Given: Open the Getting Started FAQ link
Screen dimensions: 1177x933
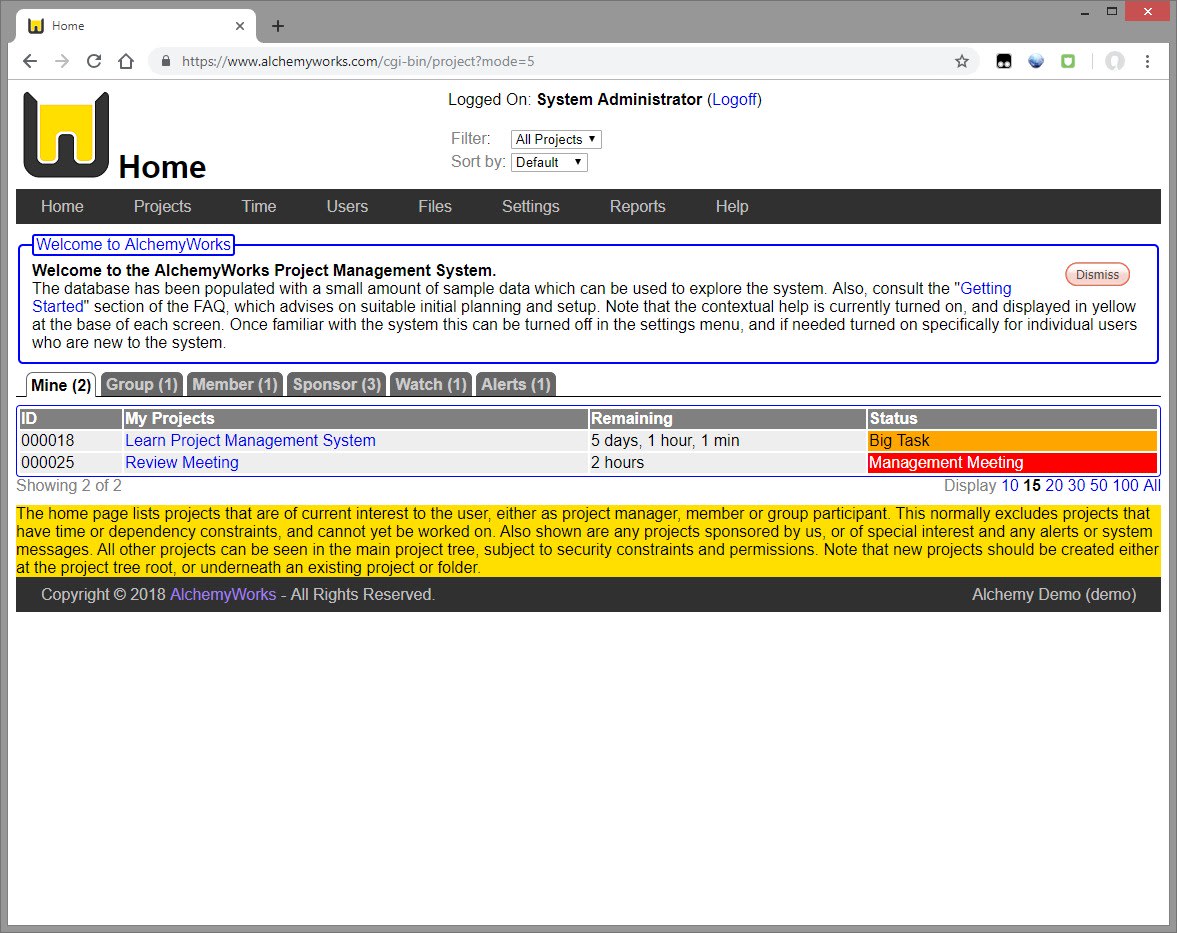Looking at the screenshot, I should pos(986,288).
